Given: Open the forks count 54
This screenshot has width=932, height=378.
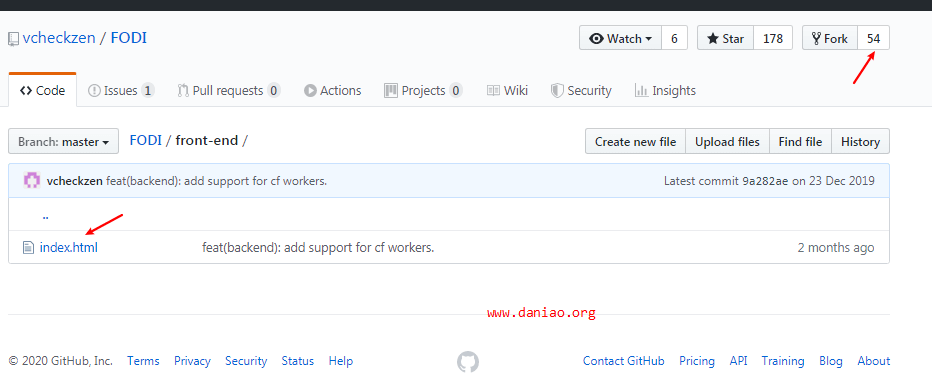Looking at the screenshot, I should point(873,39).
